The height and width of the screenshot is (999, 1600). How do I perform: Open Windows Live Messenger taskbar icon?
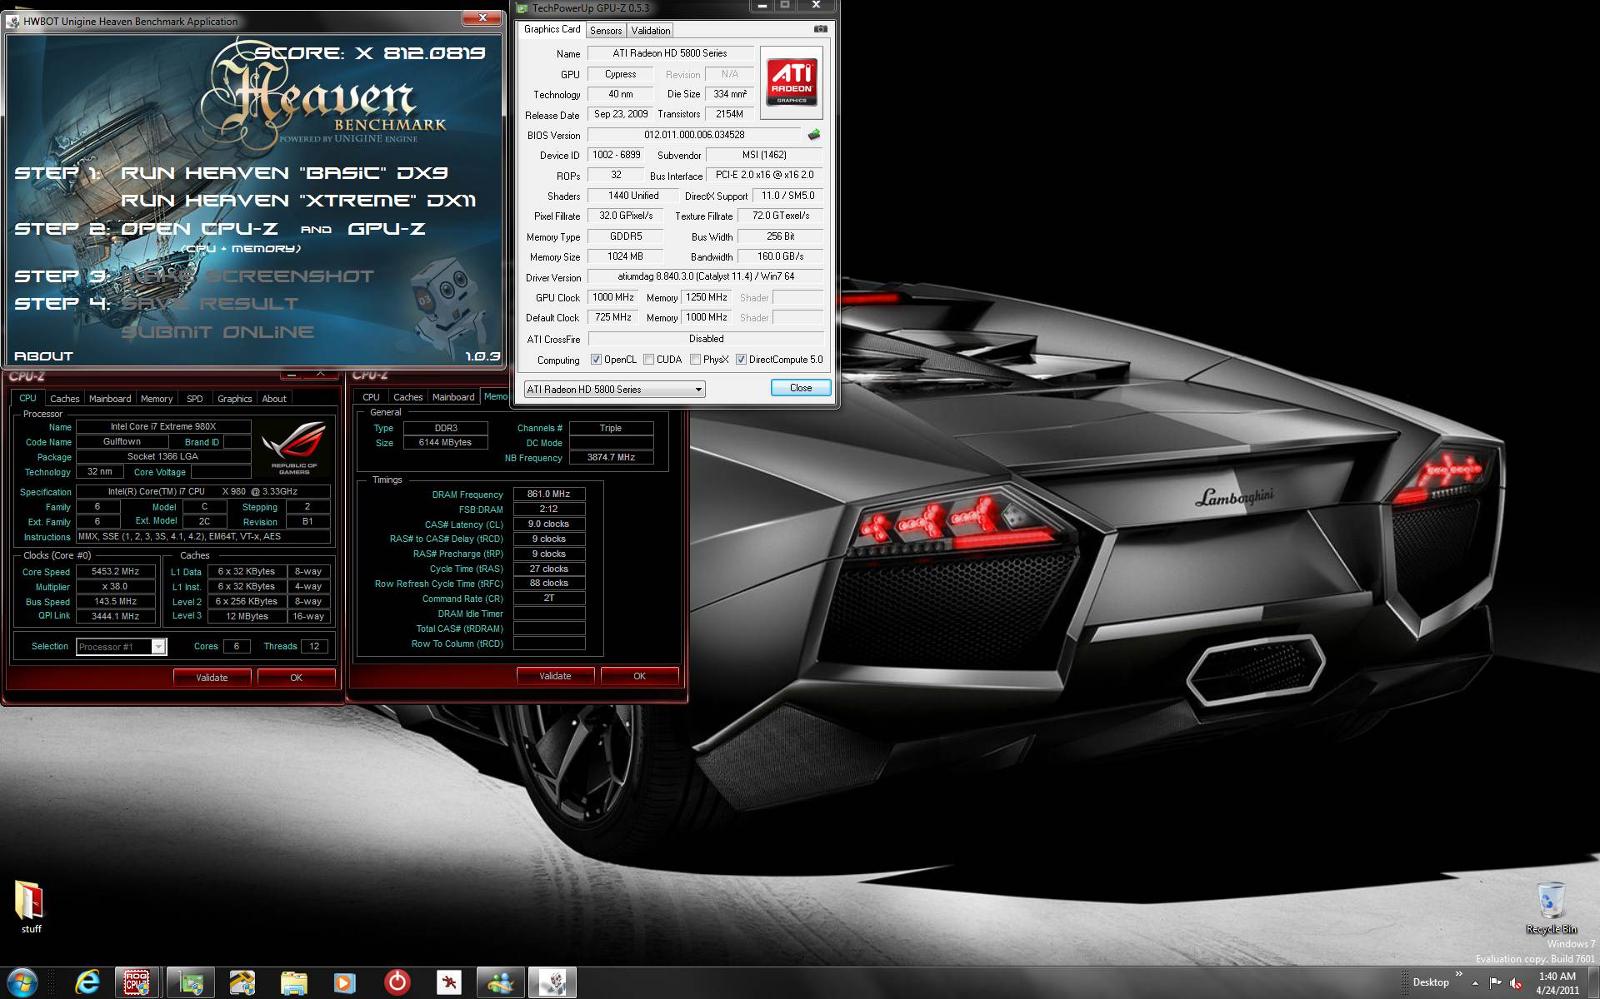pyautogui.click(x=500, y=982)
